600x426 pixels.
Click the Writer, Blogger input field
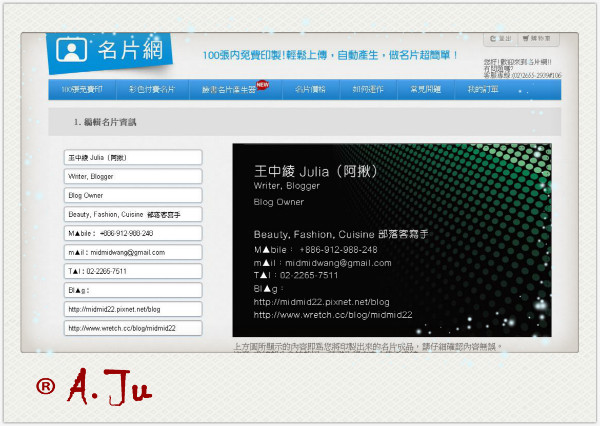click(x=133, y=176)
